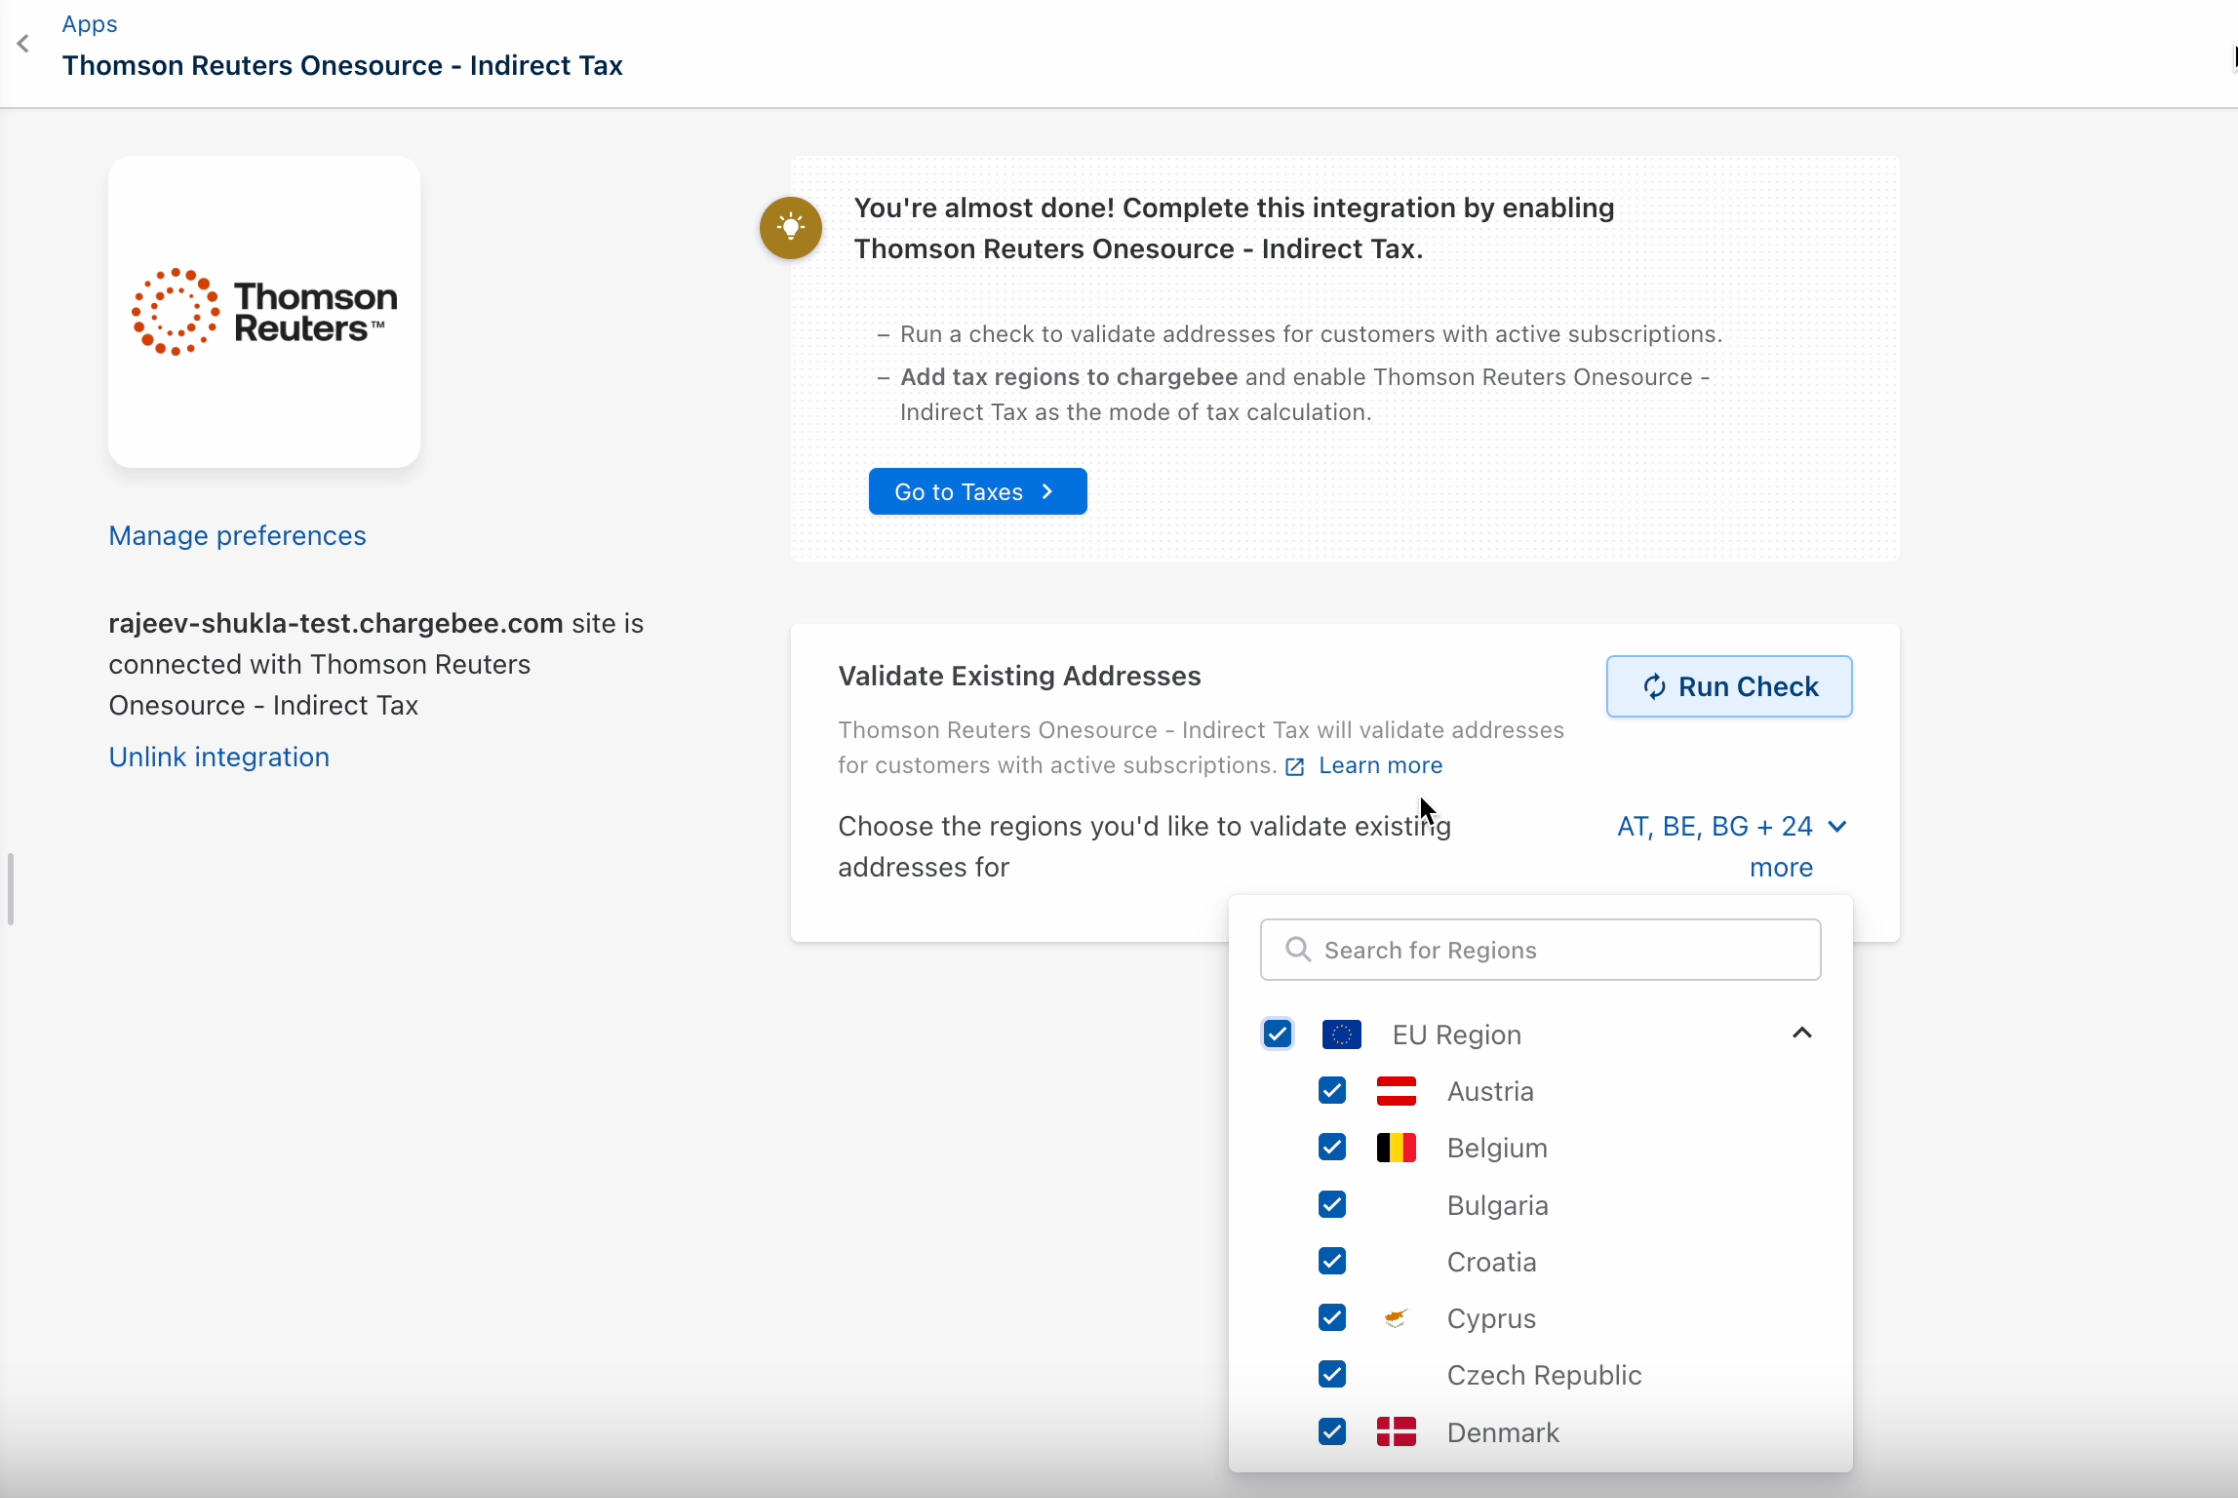Open the Apps breadcrumb link
The image size is (2238, 1498).
point(89,24)
